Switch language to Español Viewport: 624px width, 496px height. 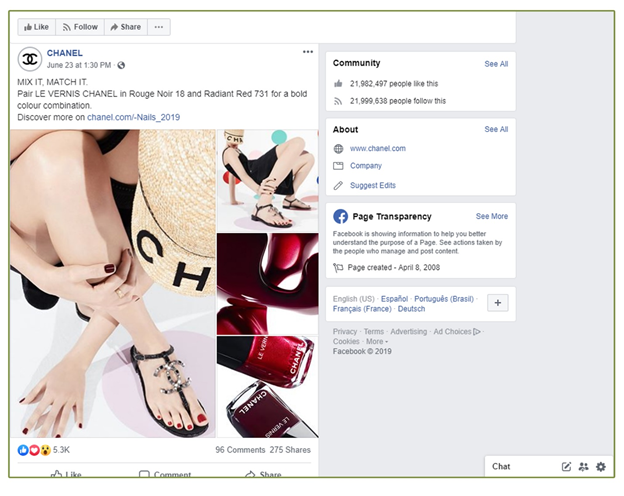click(394, 299)
